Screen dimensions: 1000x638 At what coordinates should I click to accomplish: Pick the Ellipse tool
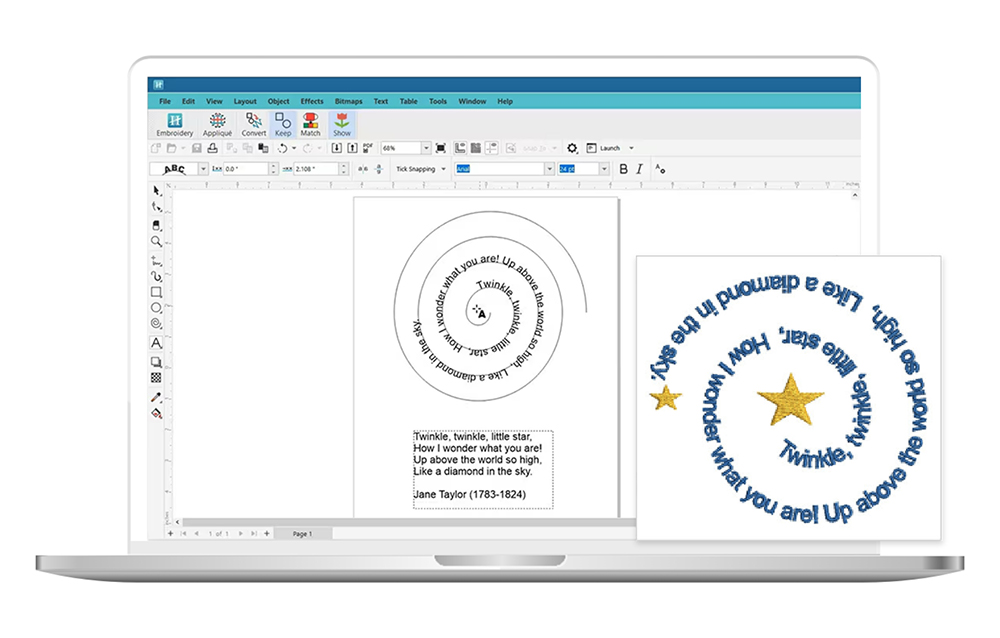click(157, 308)
